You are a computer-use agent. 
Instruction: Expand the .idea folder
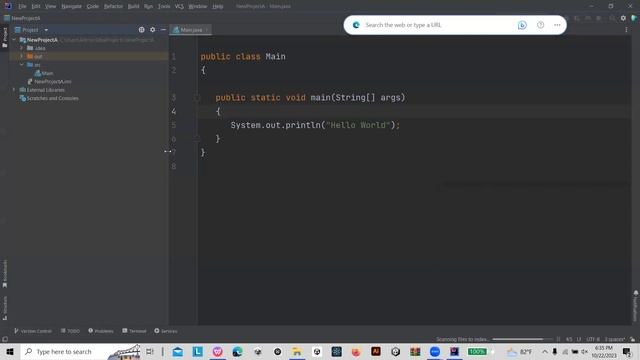pos(22,48)
